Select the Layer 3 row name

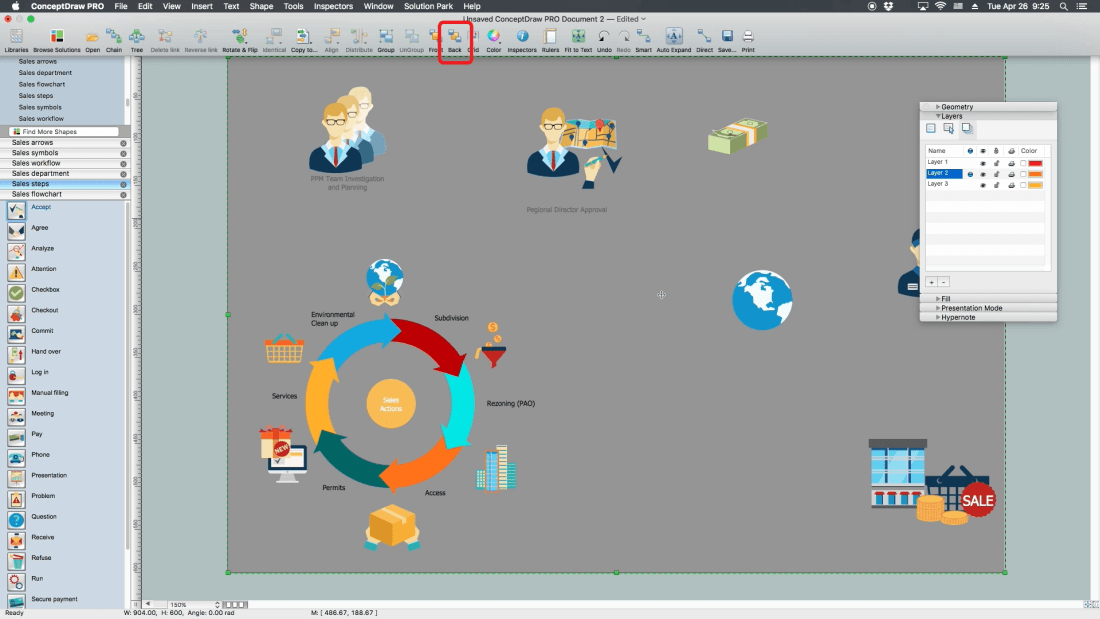937,184
